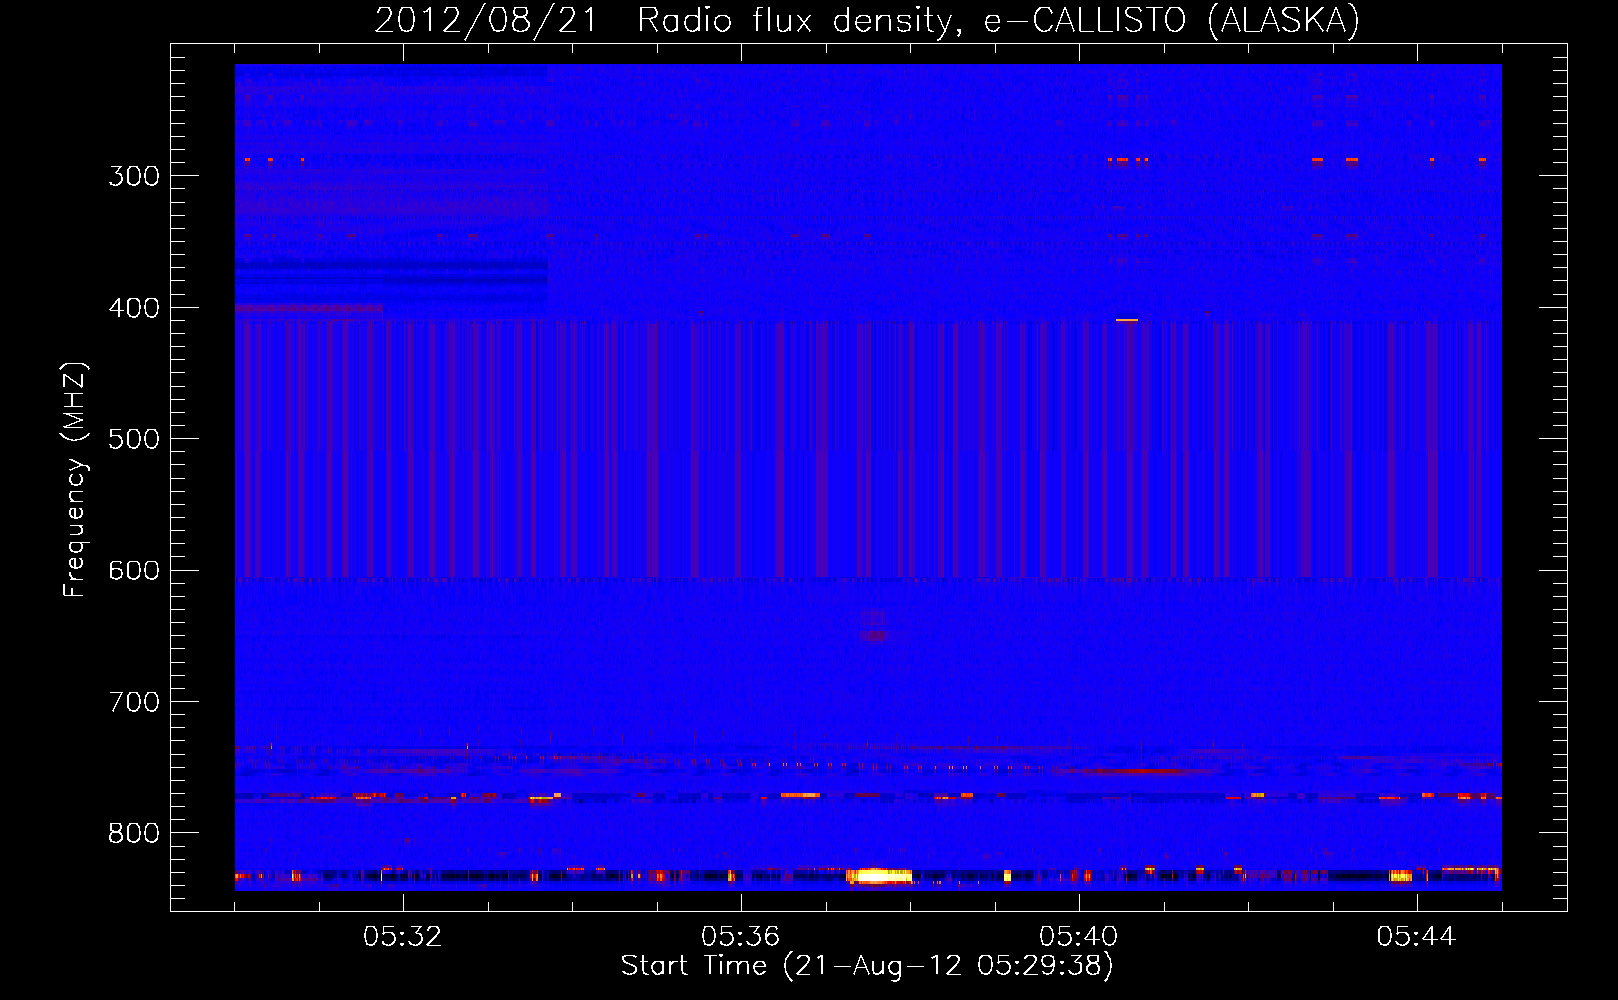
Task: Click the 400 frequency tick label
Action: 134,308
